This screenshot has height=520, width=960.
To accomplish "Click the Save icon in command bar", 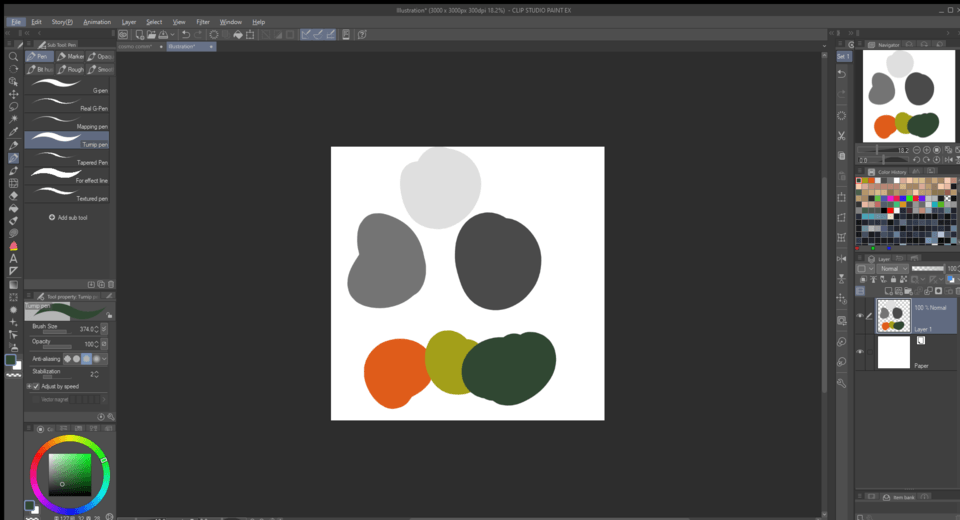I will point(161,34).
